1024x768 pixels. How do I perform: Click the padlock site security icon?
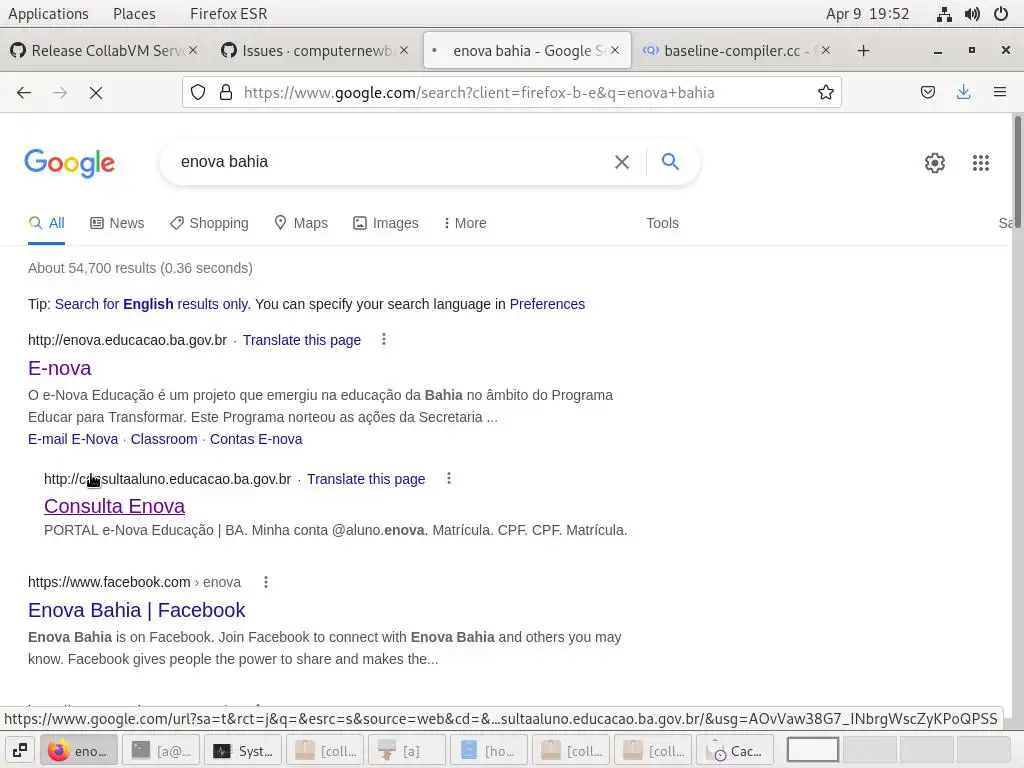click(x=226, y=93)
